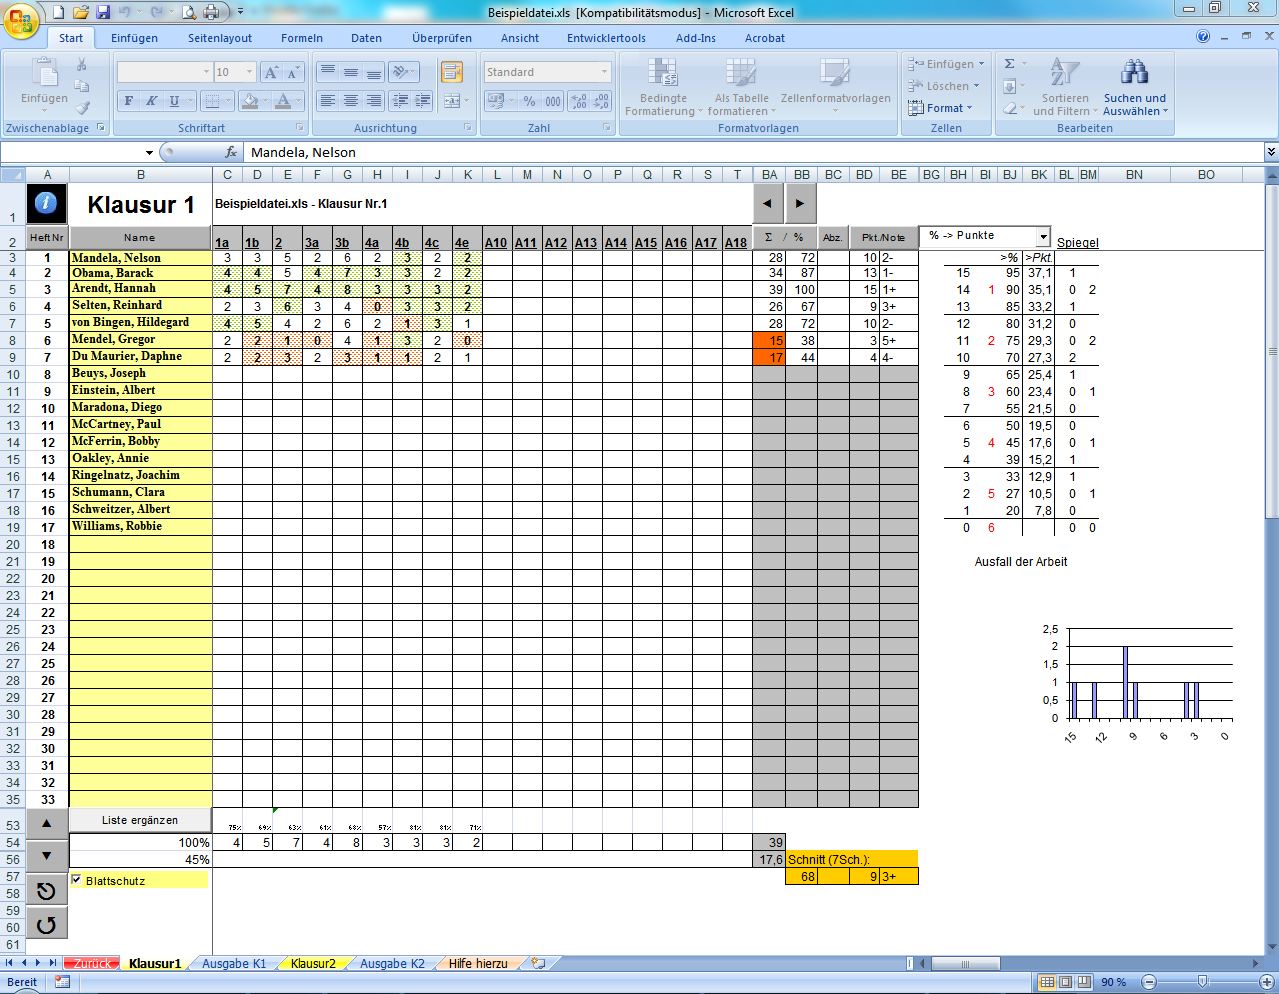Click the new worksheet tab icon
Screen dimensions: 1279x994
point(538,963)
